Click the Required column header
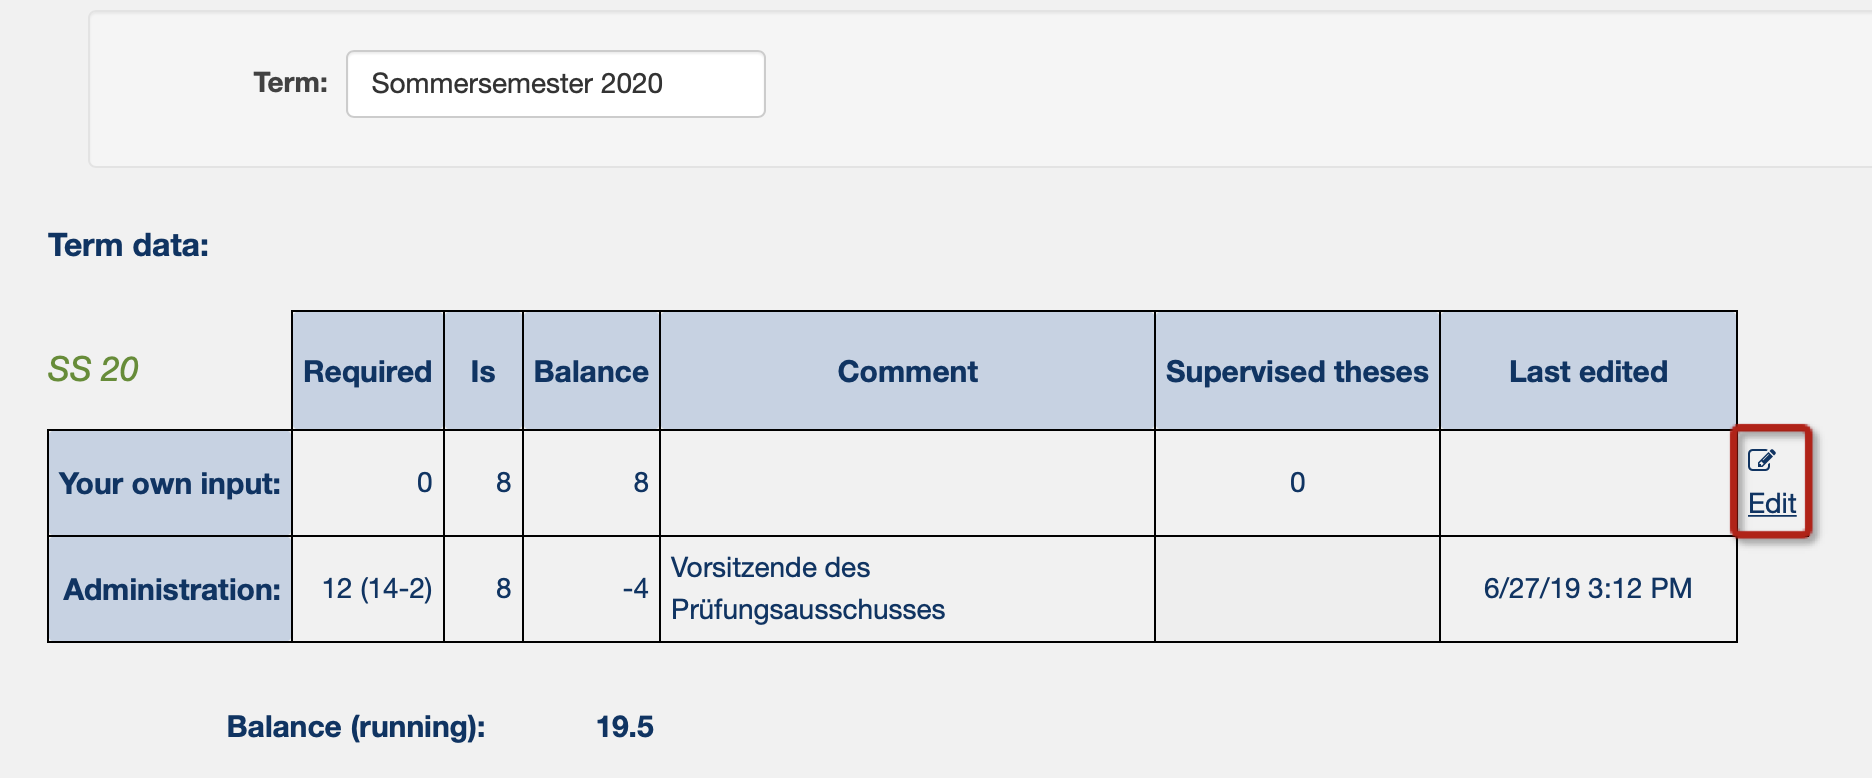Viewport: 1872px width, 778px height. (368, 371)
